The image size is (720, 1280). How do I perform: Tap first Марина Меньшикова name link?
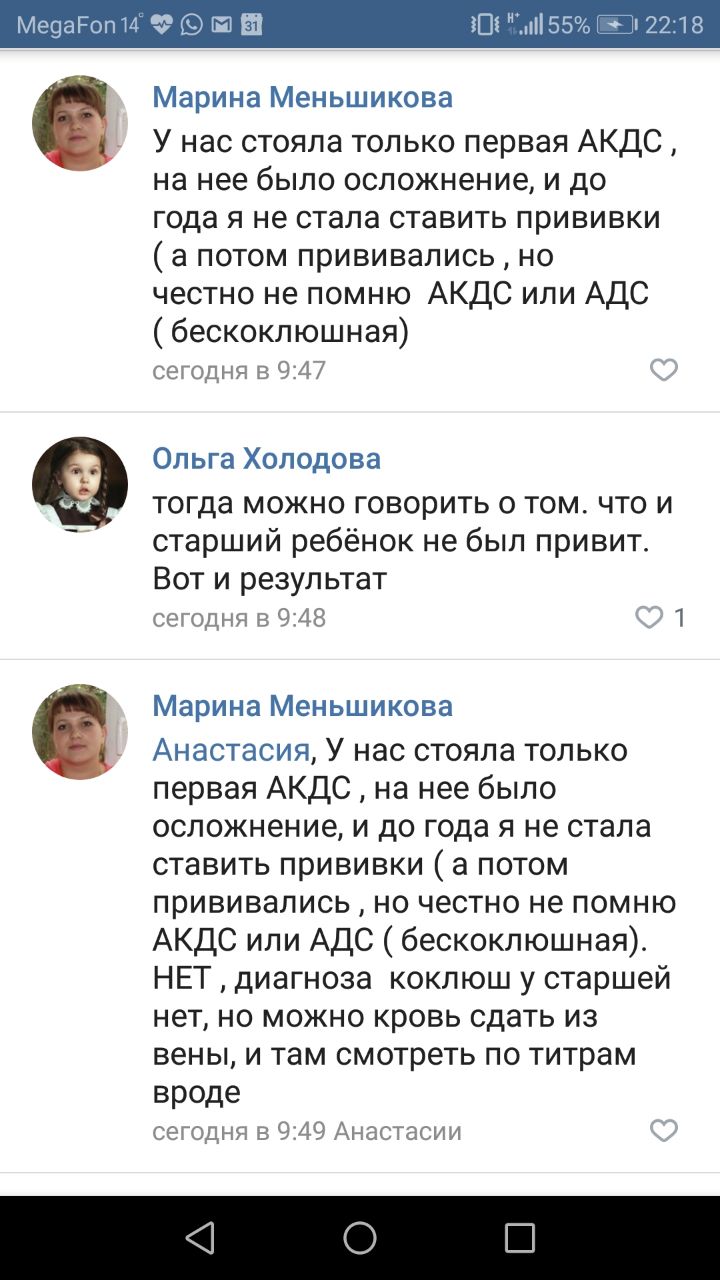pos(302,97)
